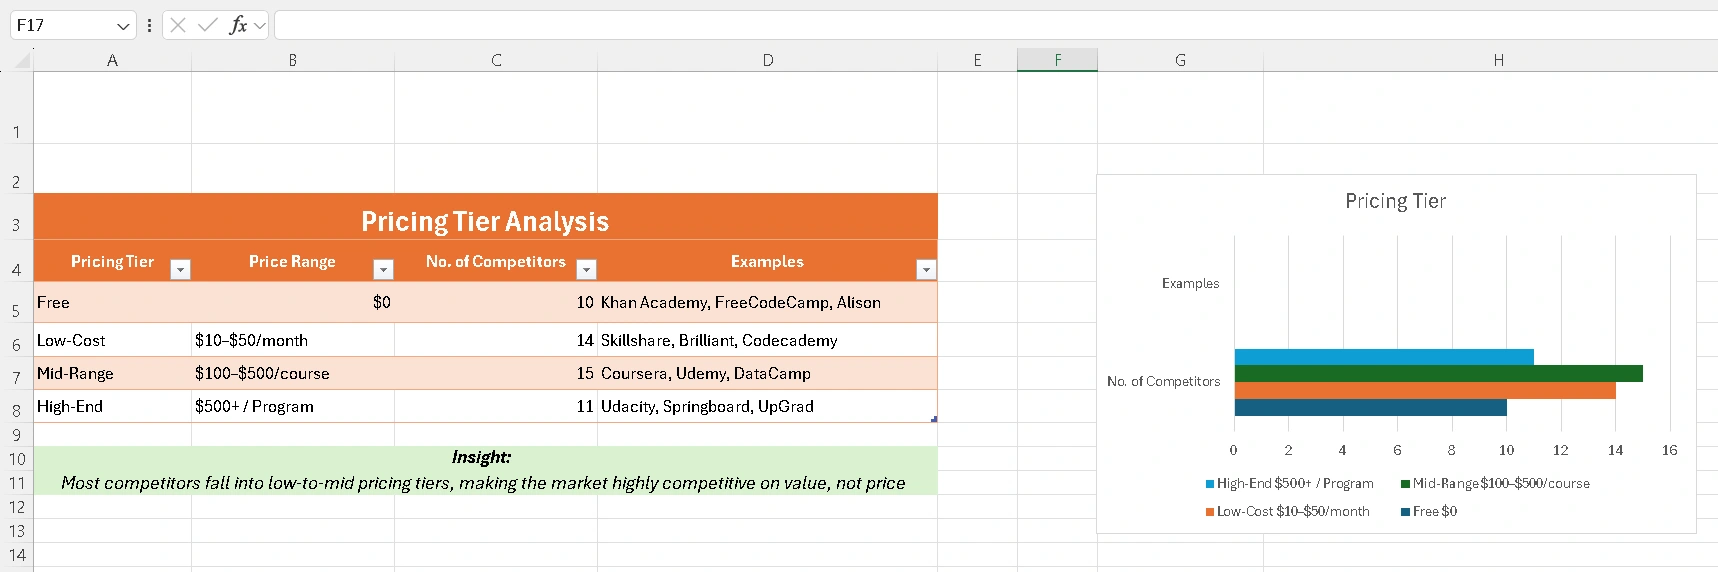Select column D header
This screenshot has width=1718, height=572.
[x=767, y=60]
